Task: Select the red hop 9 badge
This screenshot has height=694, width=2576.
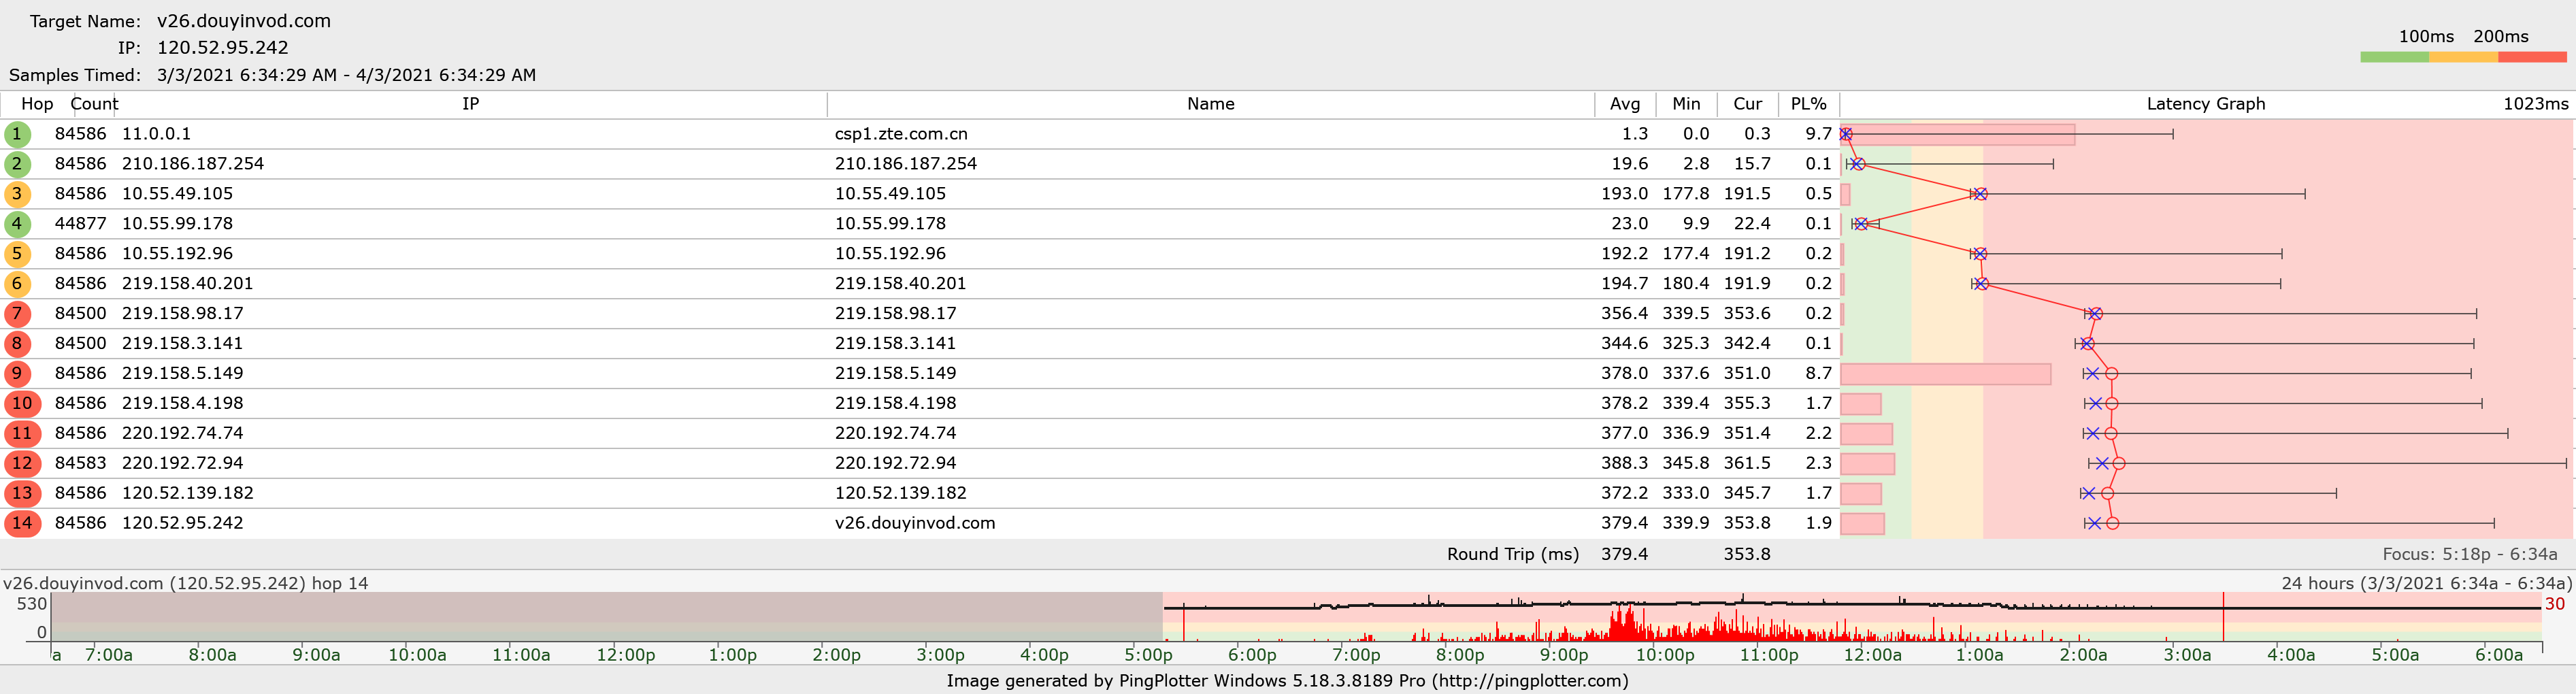Action: tap(17, 374)
